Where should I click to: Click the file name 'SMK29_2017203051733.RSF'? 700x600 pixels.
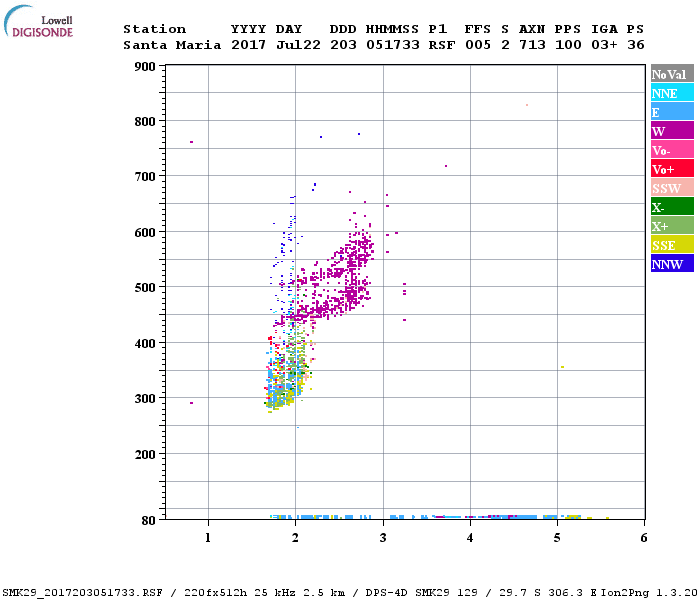tap(83, 592)
